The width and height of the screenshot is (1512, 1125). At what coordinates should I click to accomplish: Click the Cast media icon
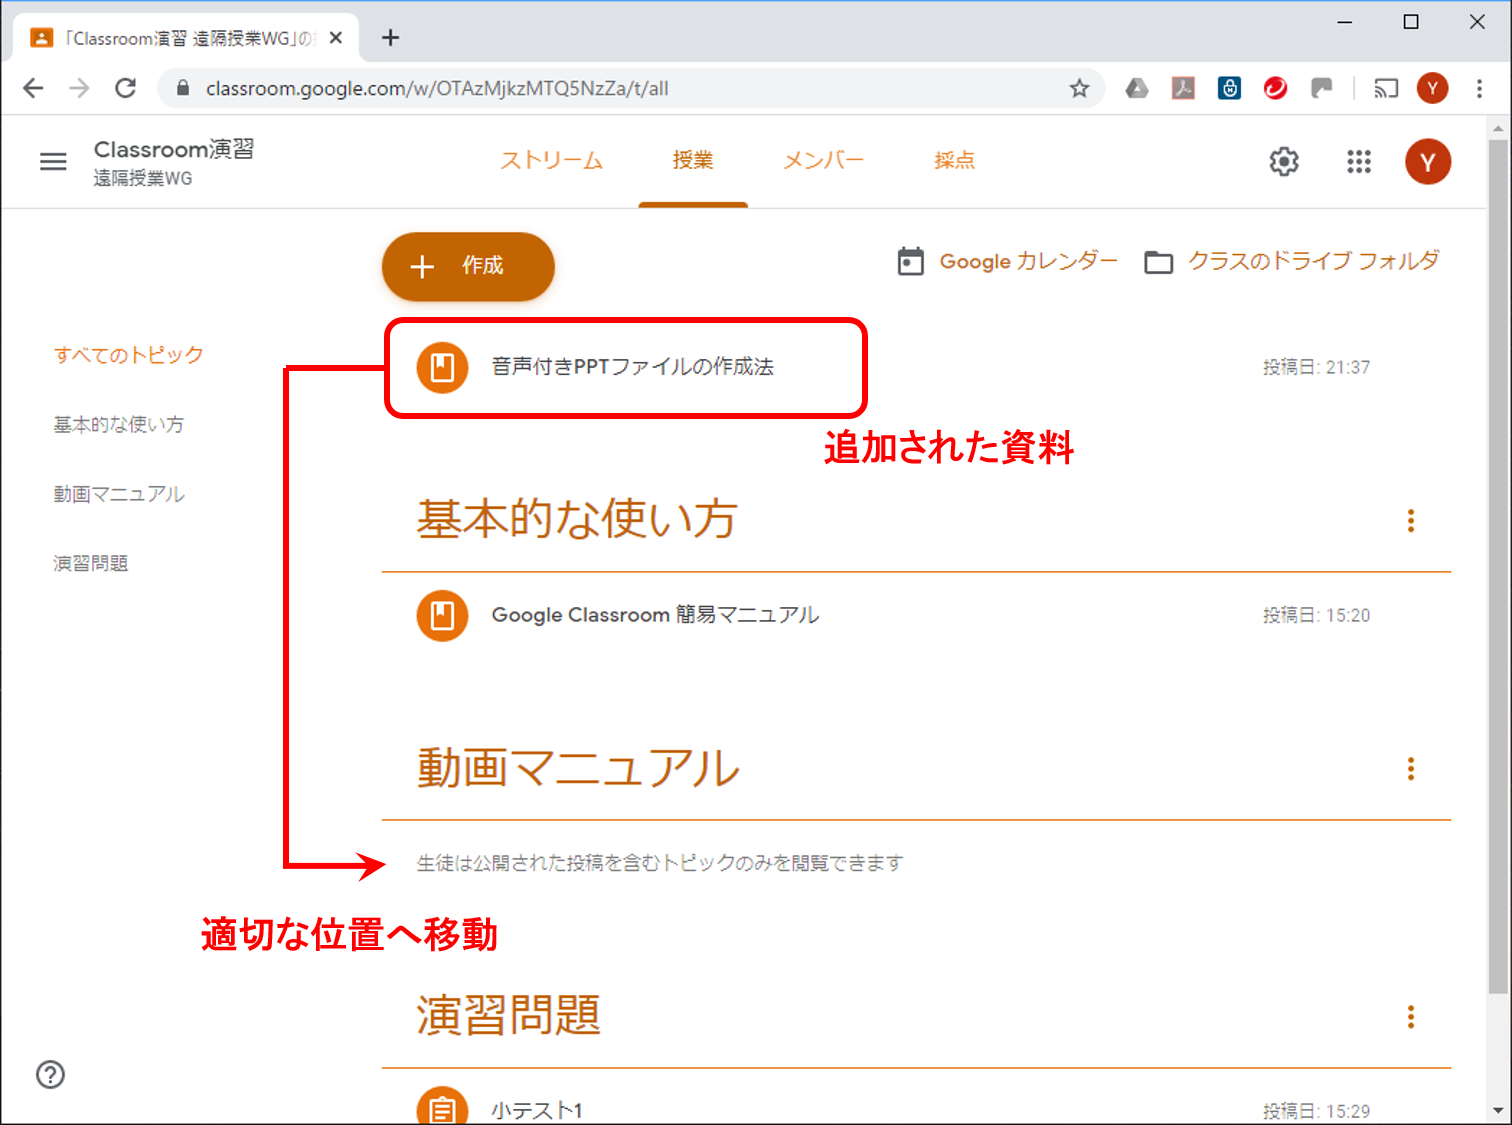pos(1385,88)
